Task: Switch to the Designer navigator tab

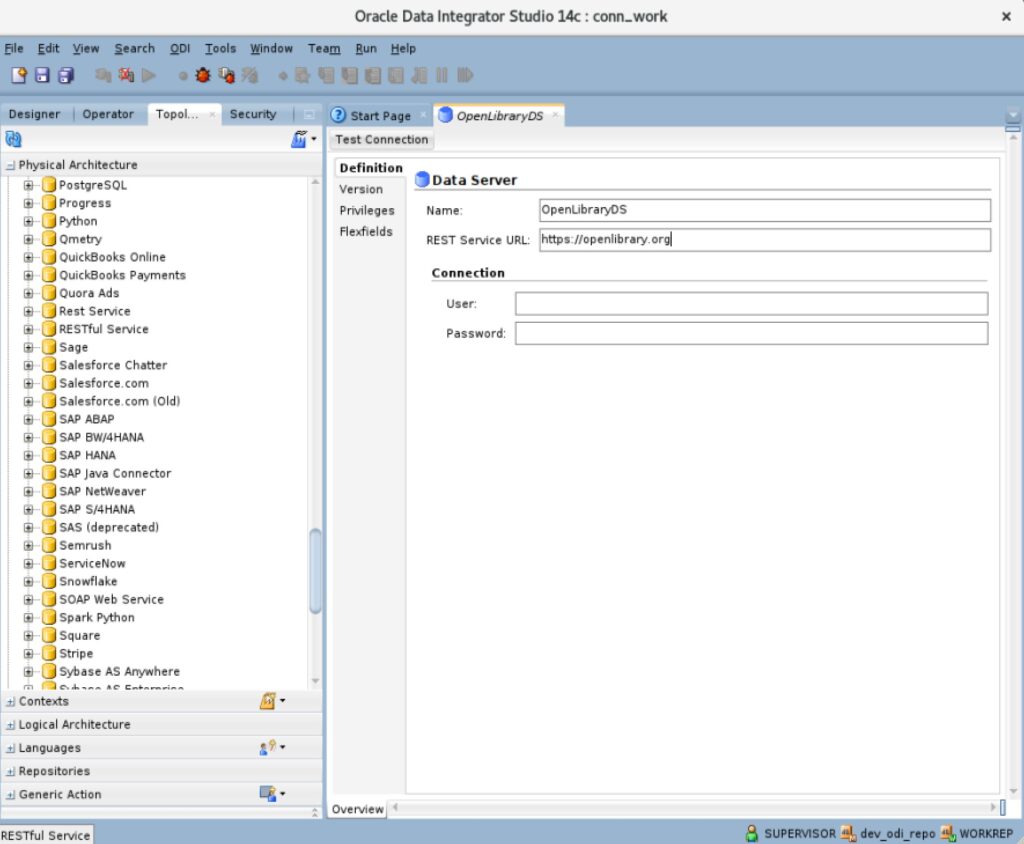Action: coord(34,114)
